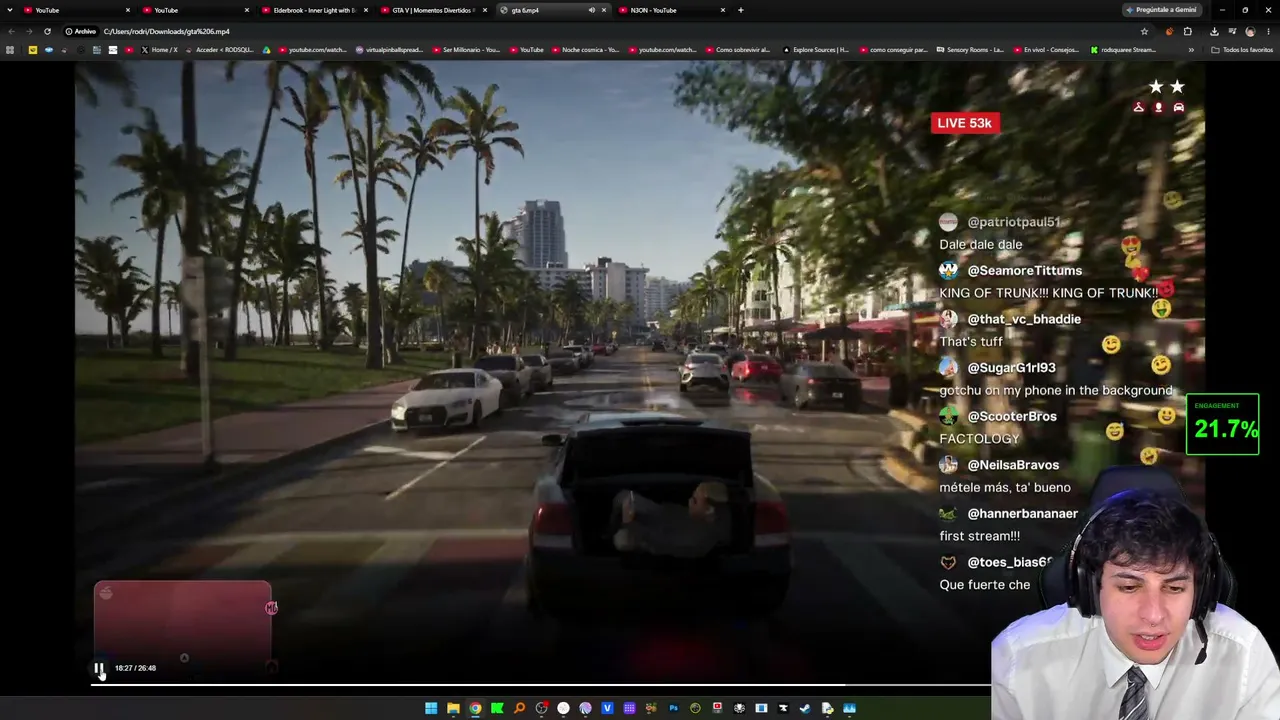1280x720 pixels.
Task: Close the Elderbrook - Inner Light tab
Action: 365,10
